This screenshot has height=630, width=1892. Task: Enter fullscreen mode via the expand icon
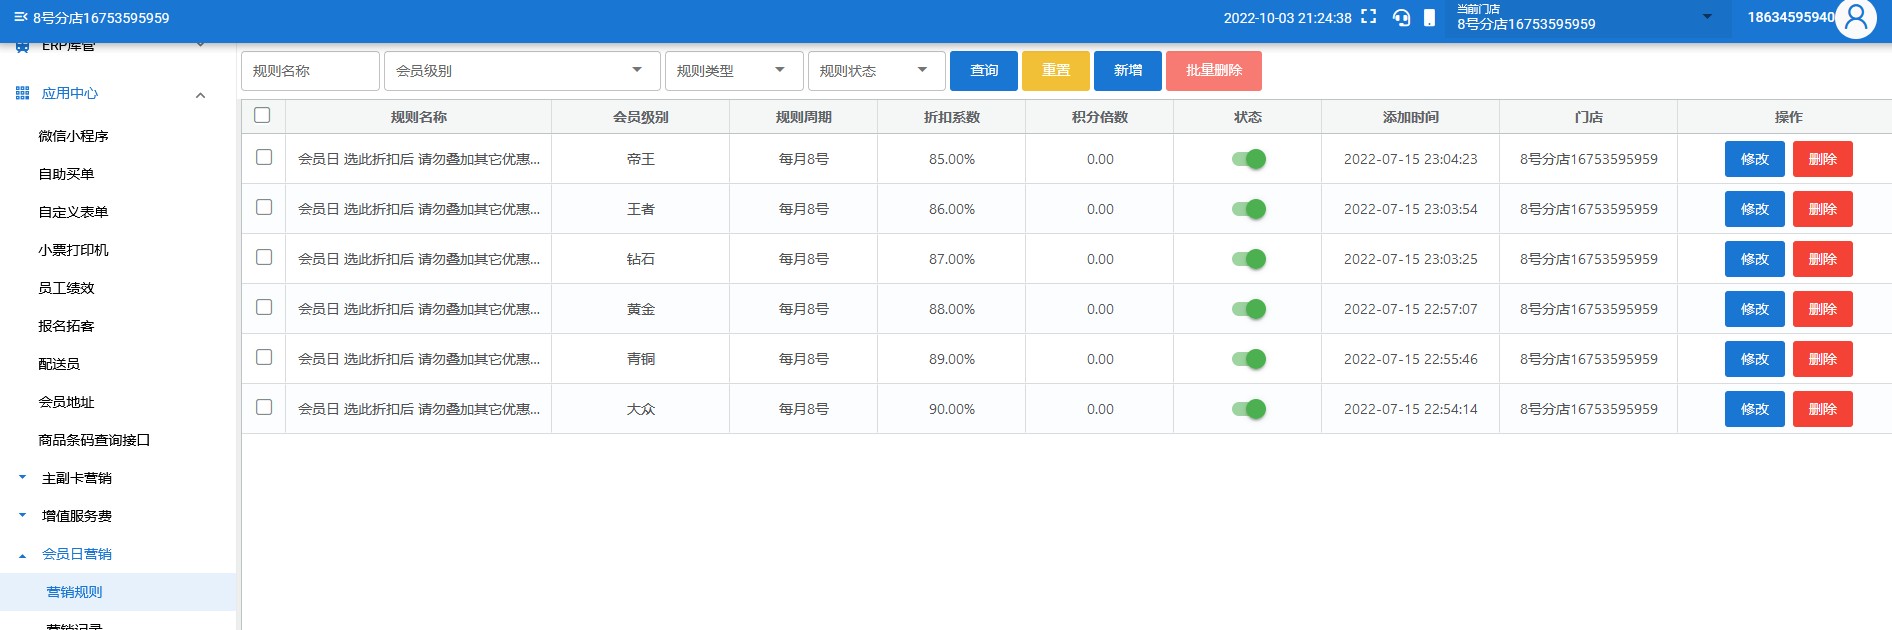pyautogui.click(x=1369, y=17)
